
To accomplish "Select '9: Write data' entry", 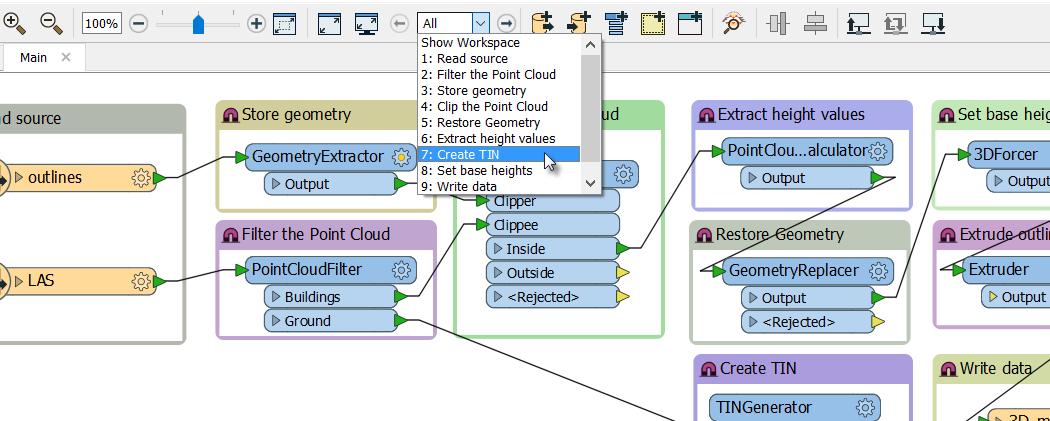I will [499, 187].
